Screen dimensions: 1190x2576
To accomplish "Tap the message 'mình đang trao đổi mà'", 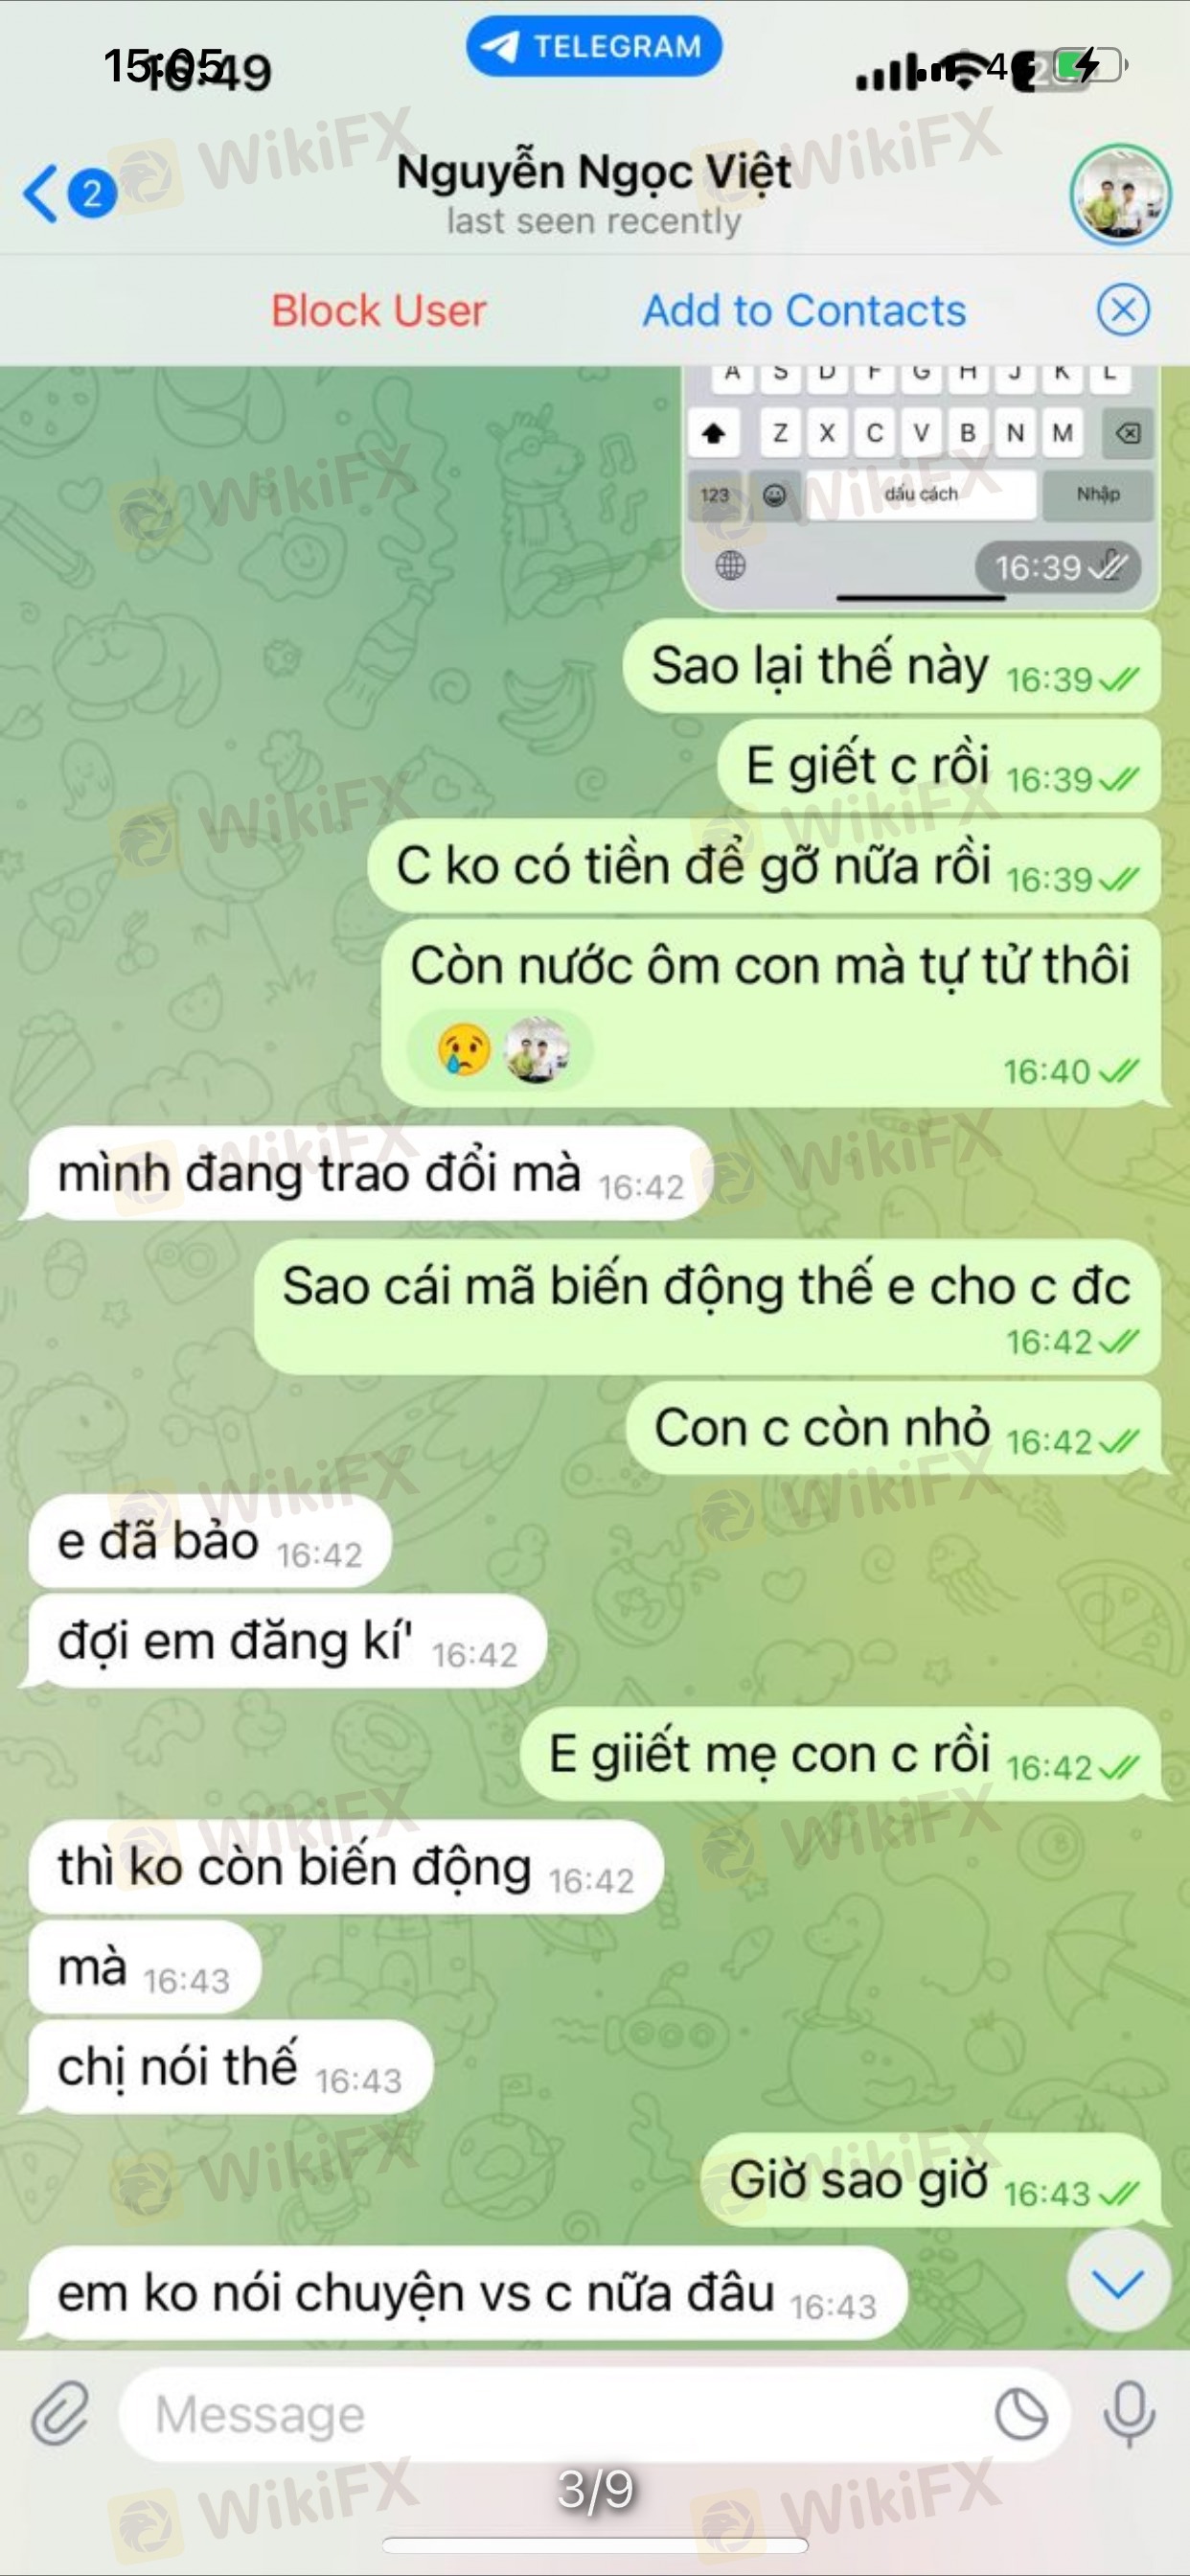I will [369, 1173].
